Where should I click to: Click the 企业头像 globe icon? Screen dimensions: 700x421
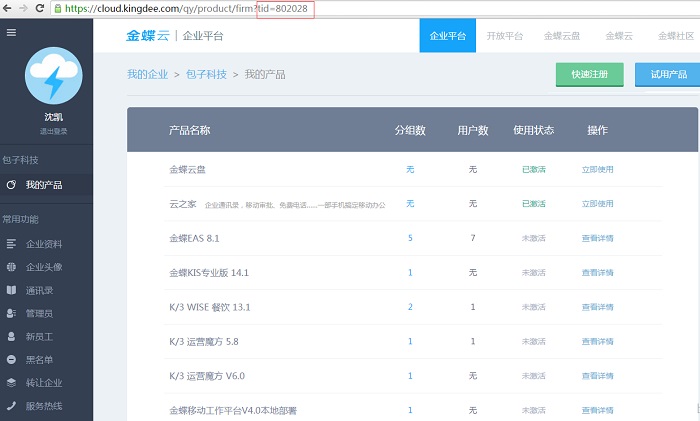tap(11, 267)
